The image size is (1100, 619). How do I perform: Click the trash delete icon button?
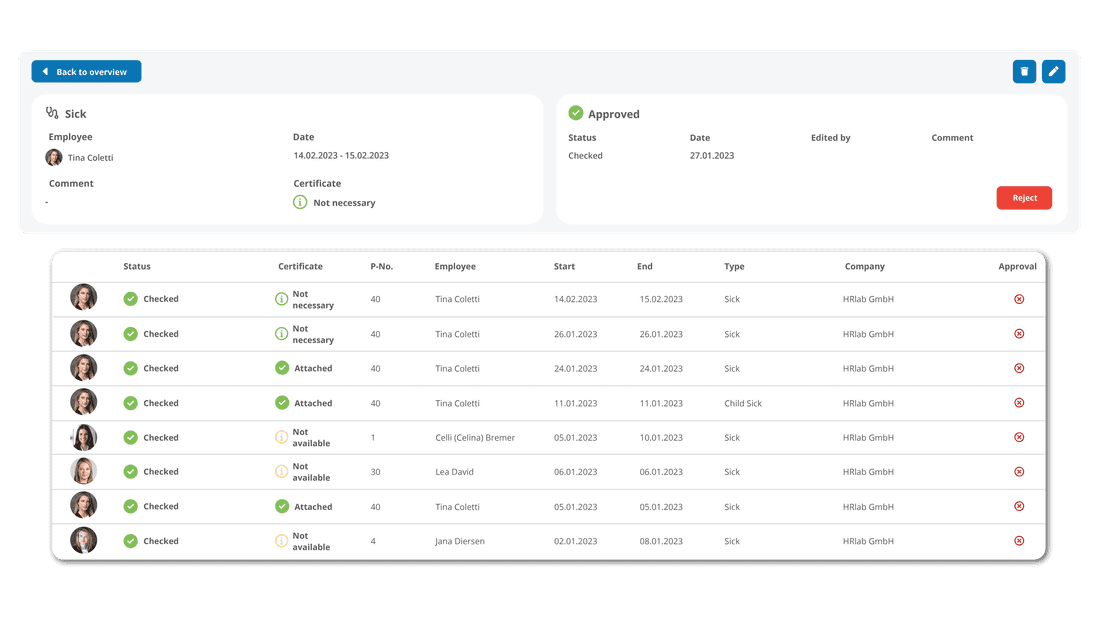click(1024, 71)
